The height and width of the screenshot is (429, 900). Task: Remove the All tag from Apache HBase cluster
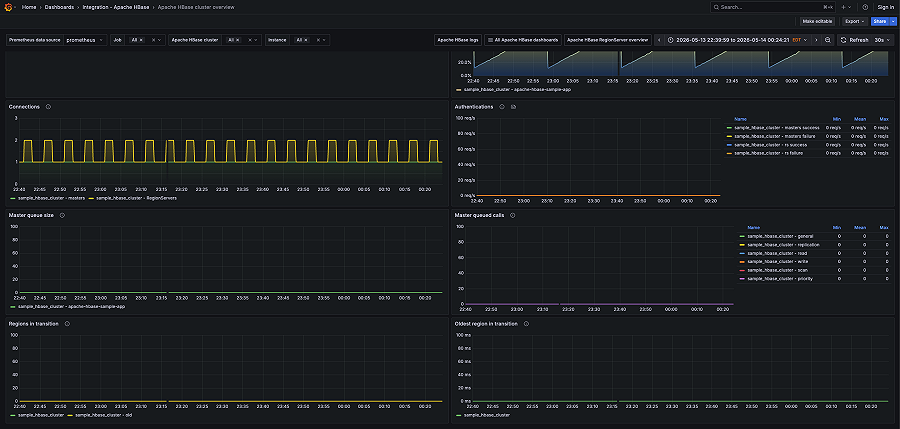click(x=238, y=40)
